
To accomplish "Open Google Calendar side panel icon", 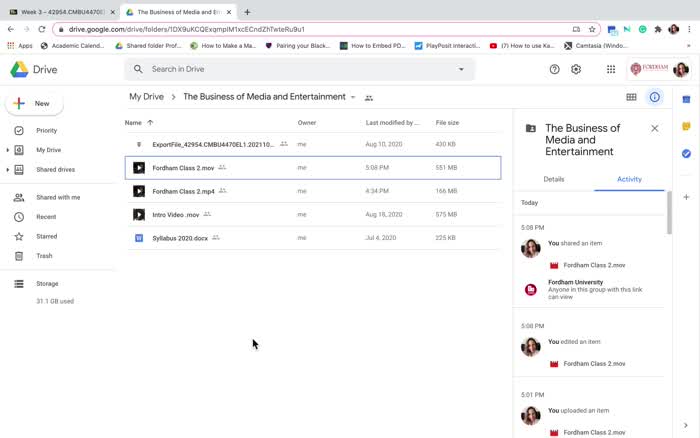I will [686, 99].
